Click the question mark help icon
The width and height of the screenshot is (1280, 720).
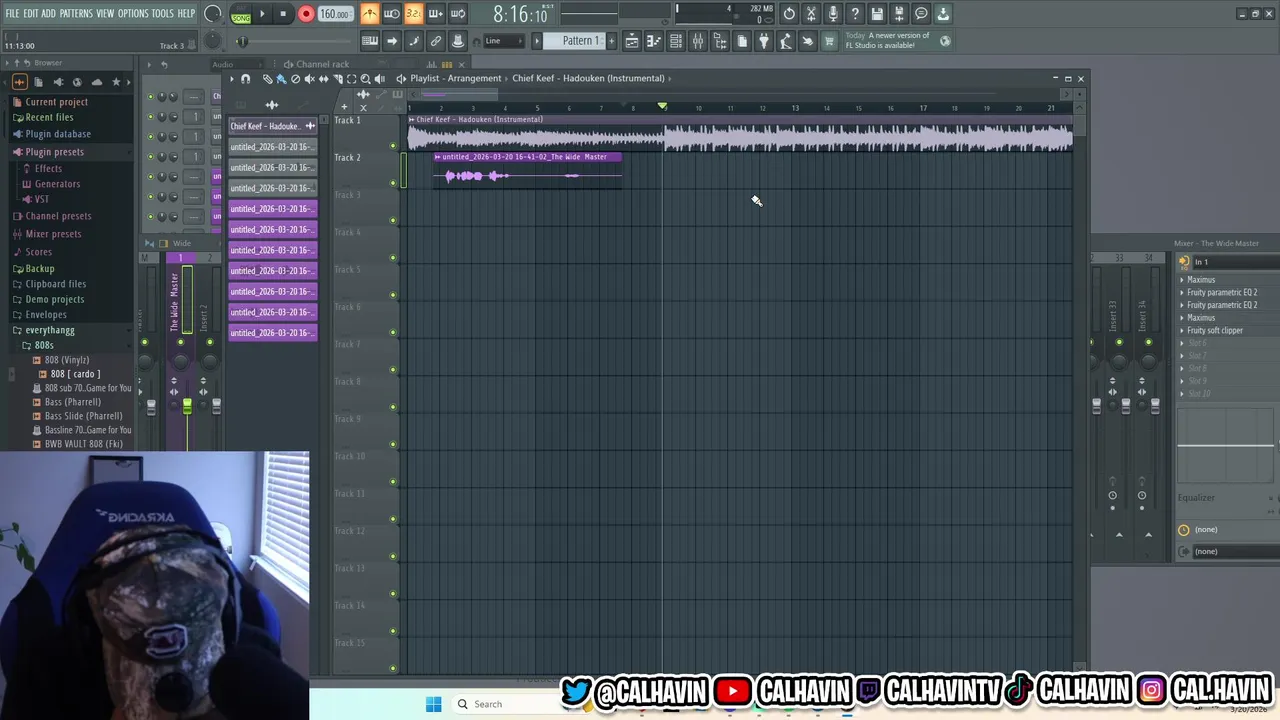click(x=855, y=14)
